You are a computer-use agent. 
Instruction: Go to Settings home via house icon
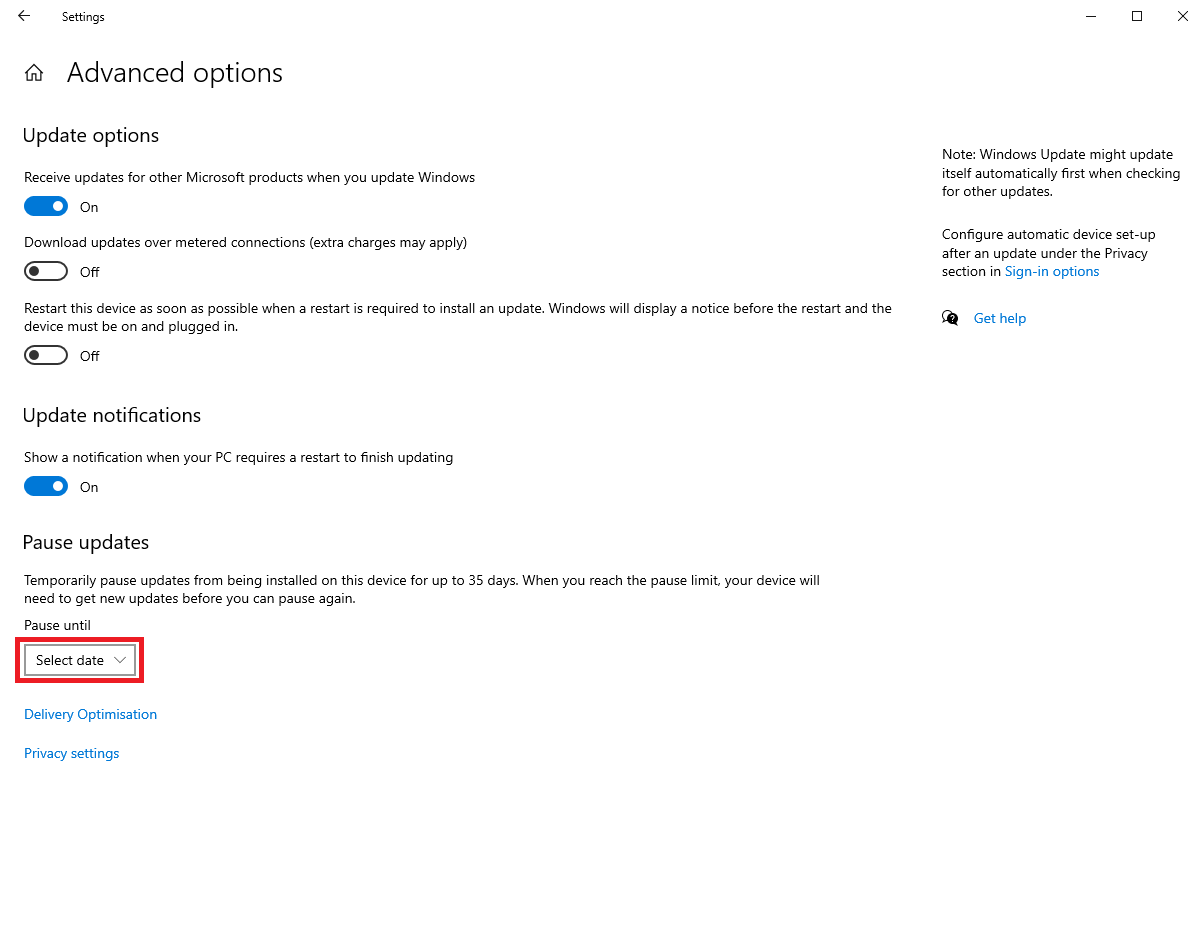tap(34, 73)
